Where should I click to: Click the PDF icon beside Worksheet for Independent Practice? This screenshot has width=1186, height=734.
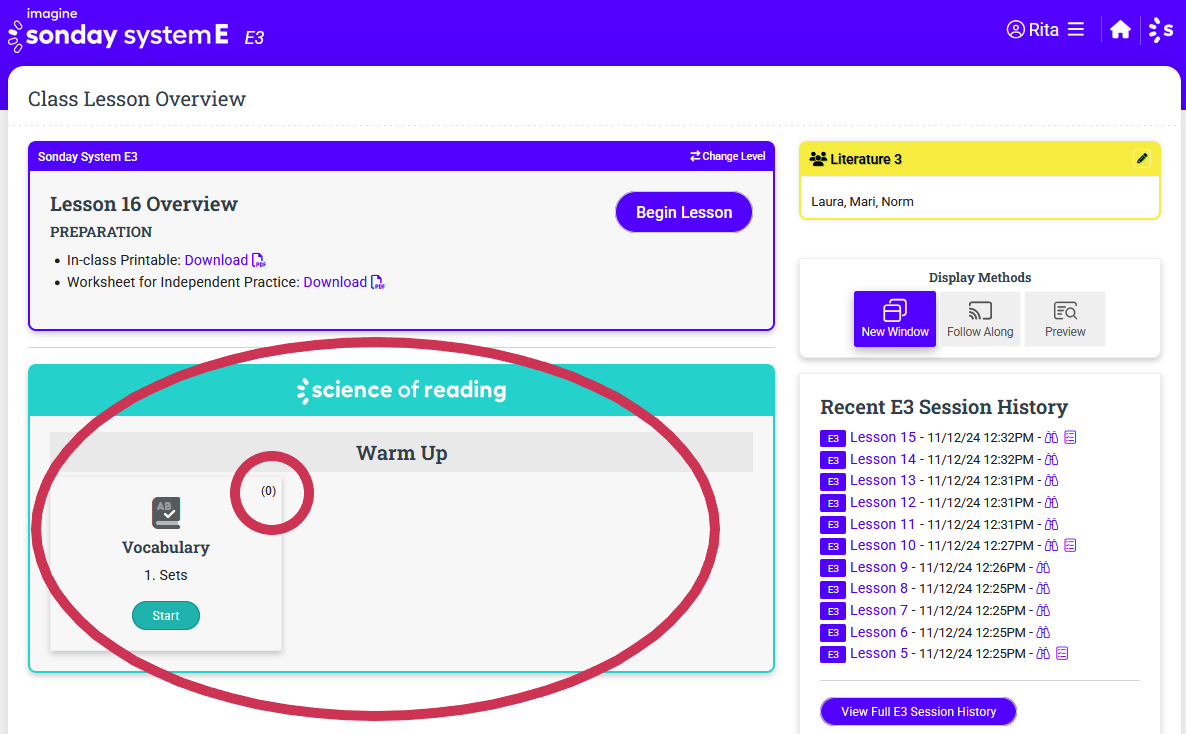click(x=377, y=282)
